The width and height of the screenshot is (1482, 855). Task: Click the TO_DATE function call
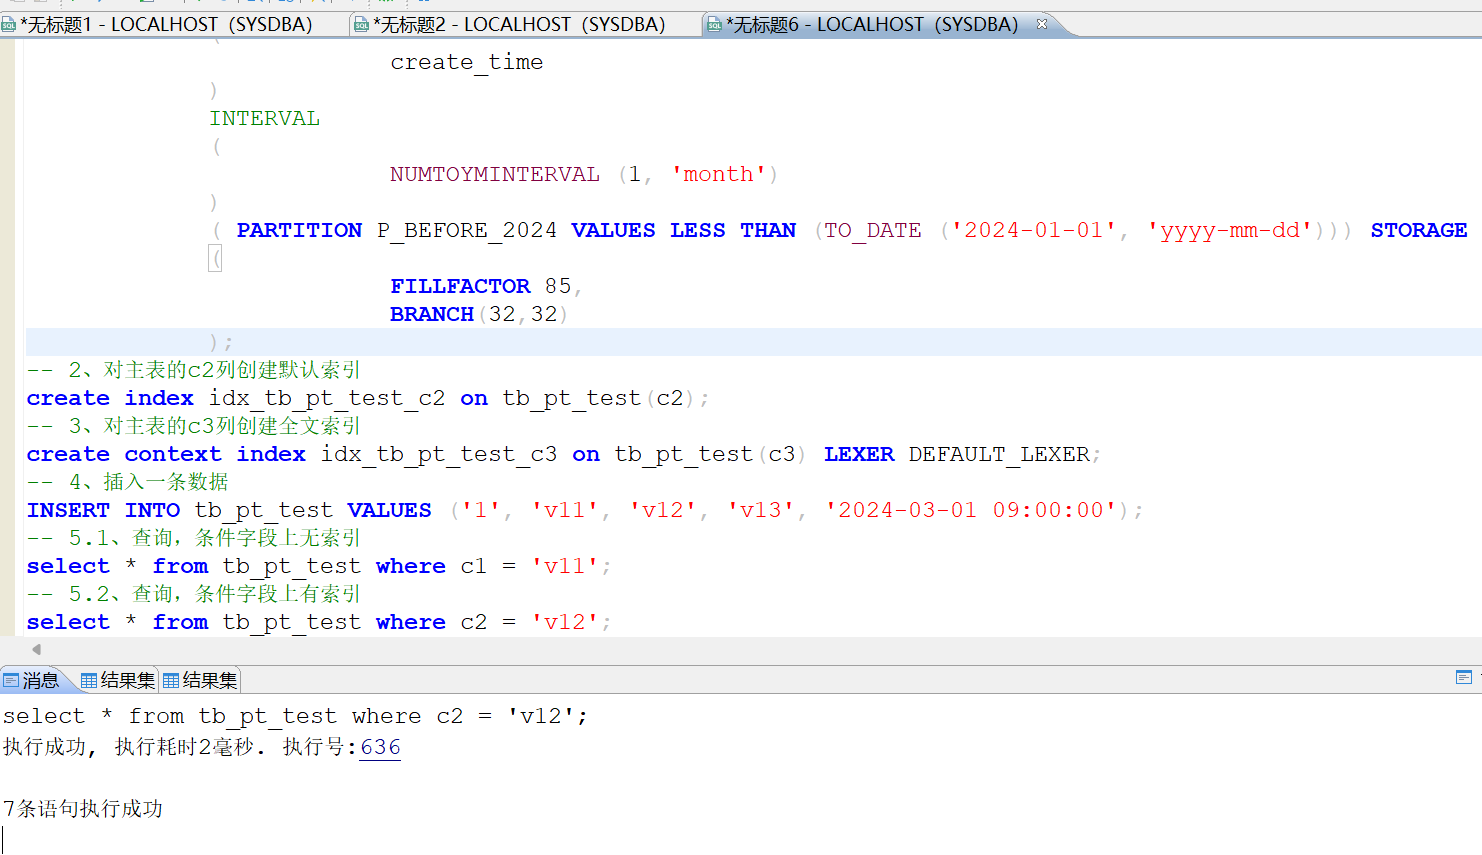pos(873,230)
